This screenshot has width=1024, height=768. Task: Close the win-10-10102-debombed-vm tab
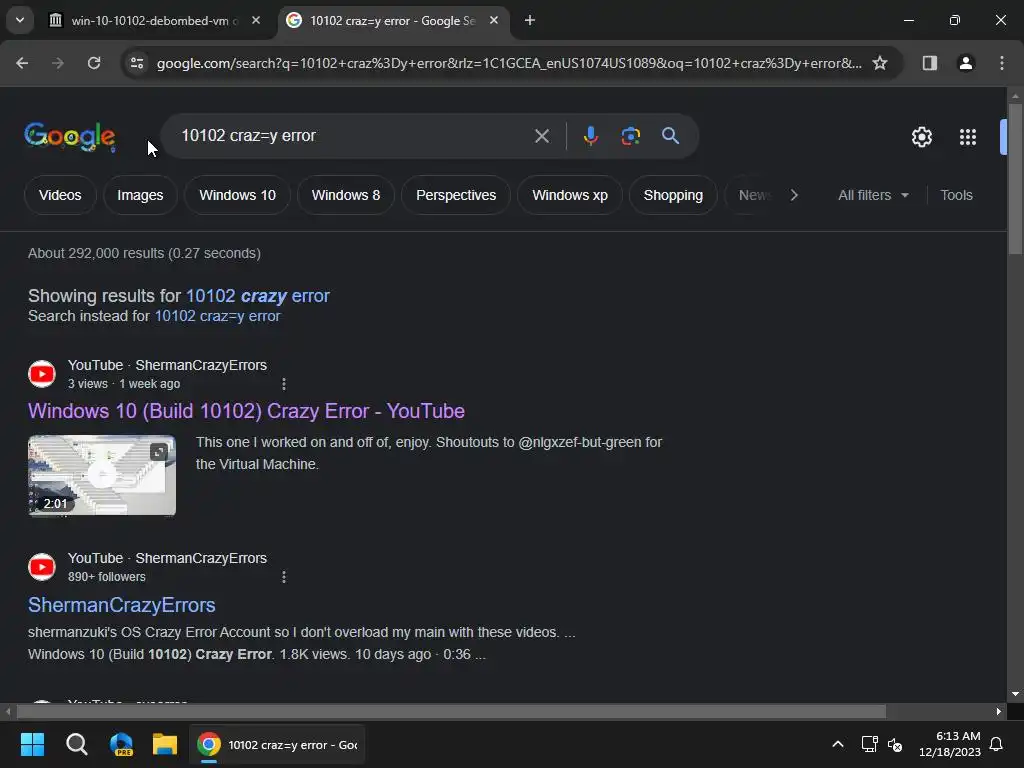coord(256,21)
